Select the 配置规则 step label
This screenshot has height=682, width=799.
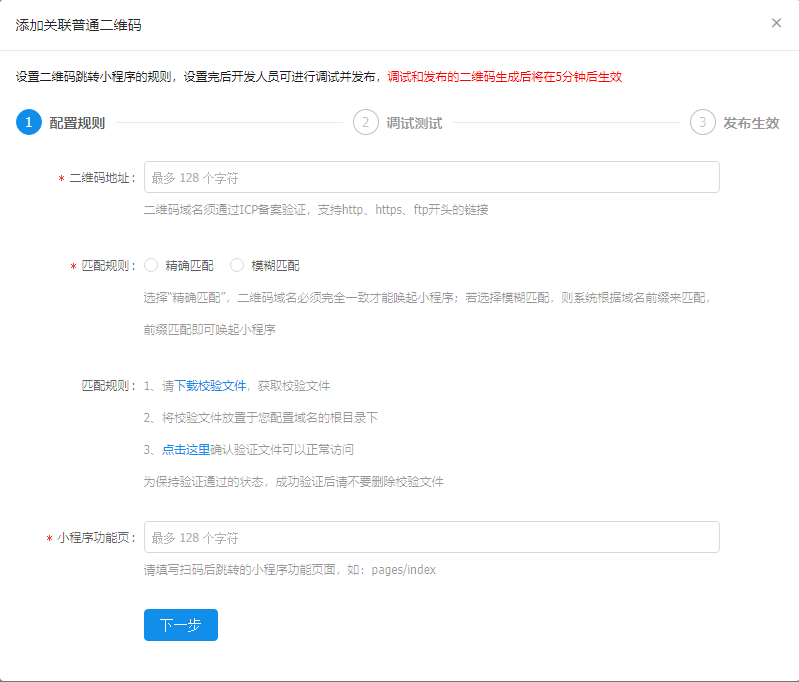[77, 123]
